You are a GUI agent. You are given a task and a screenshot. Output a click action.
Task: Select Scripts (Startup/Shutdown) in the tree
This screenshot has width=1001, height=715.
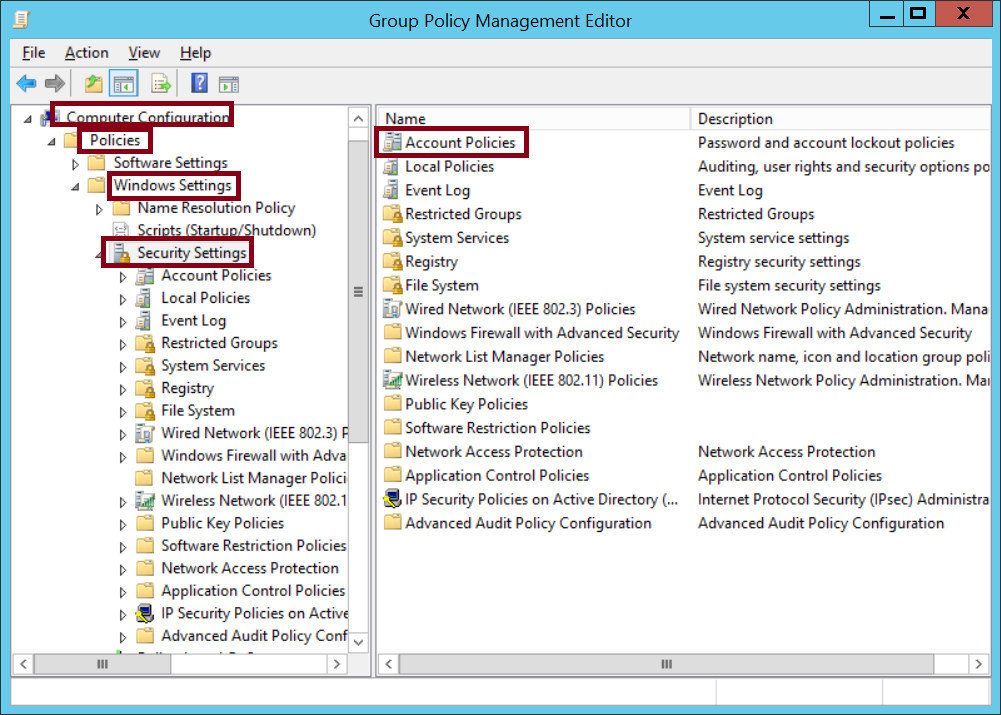click(x=226, y=230)
